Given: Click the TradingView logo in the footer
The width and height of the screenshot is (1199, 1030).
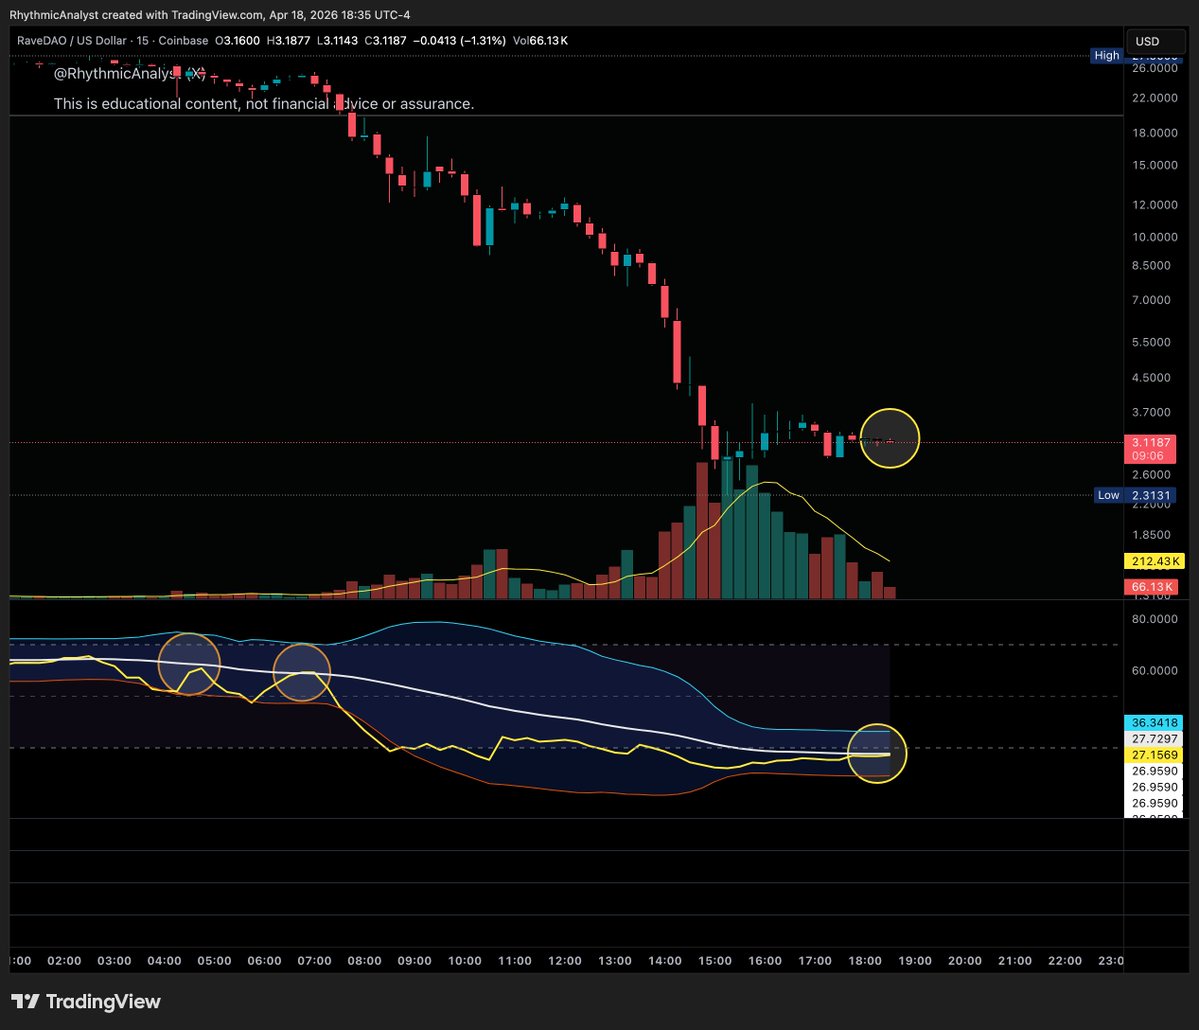Looking at the screenshot, I should (x=86, y=1002).
